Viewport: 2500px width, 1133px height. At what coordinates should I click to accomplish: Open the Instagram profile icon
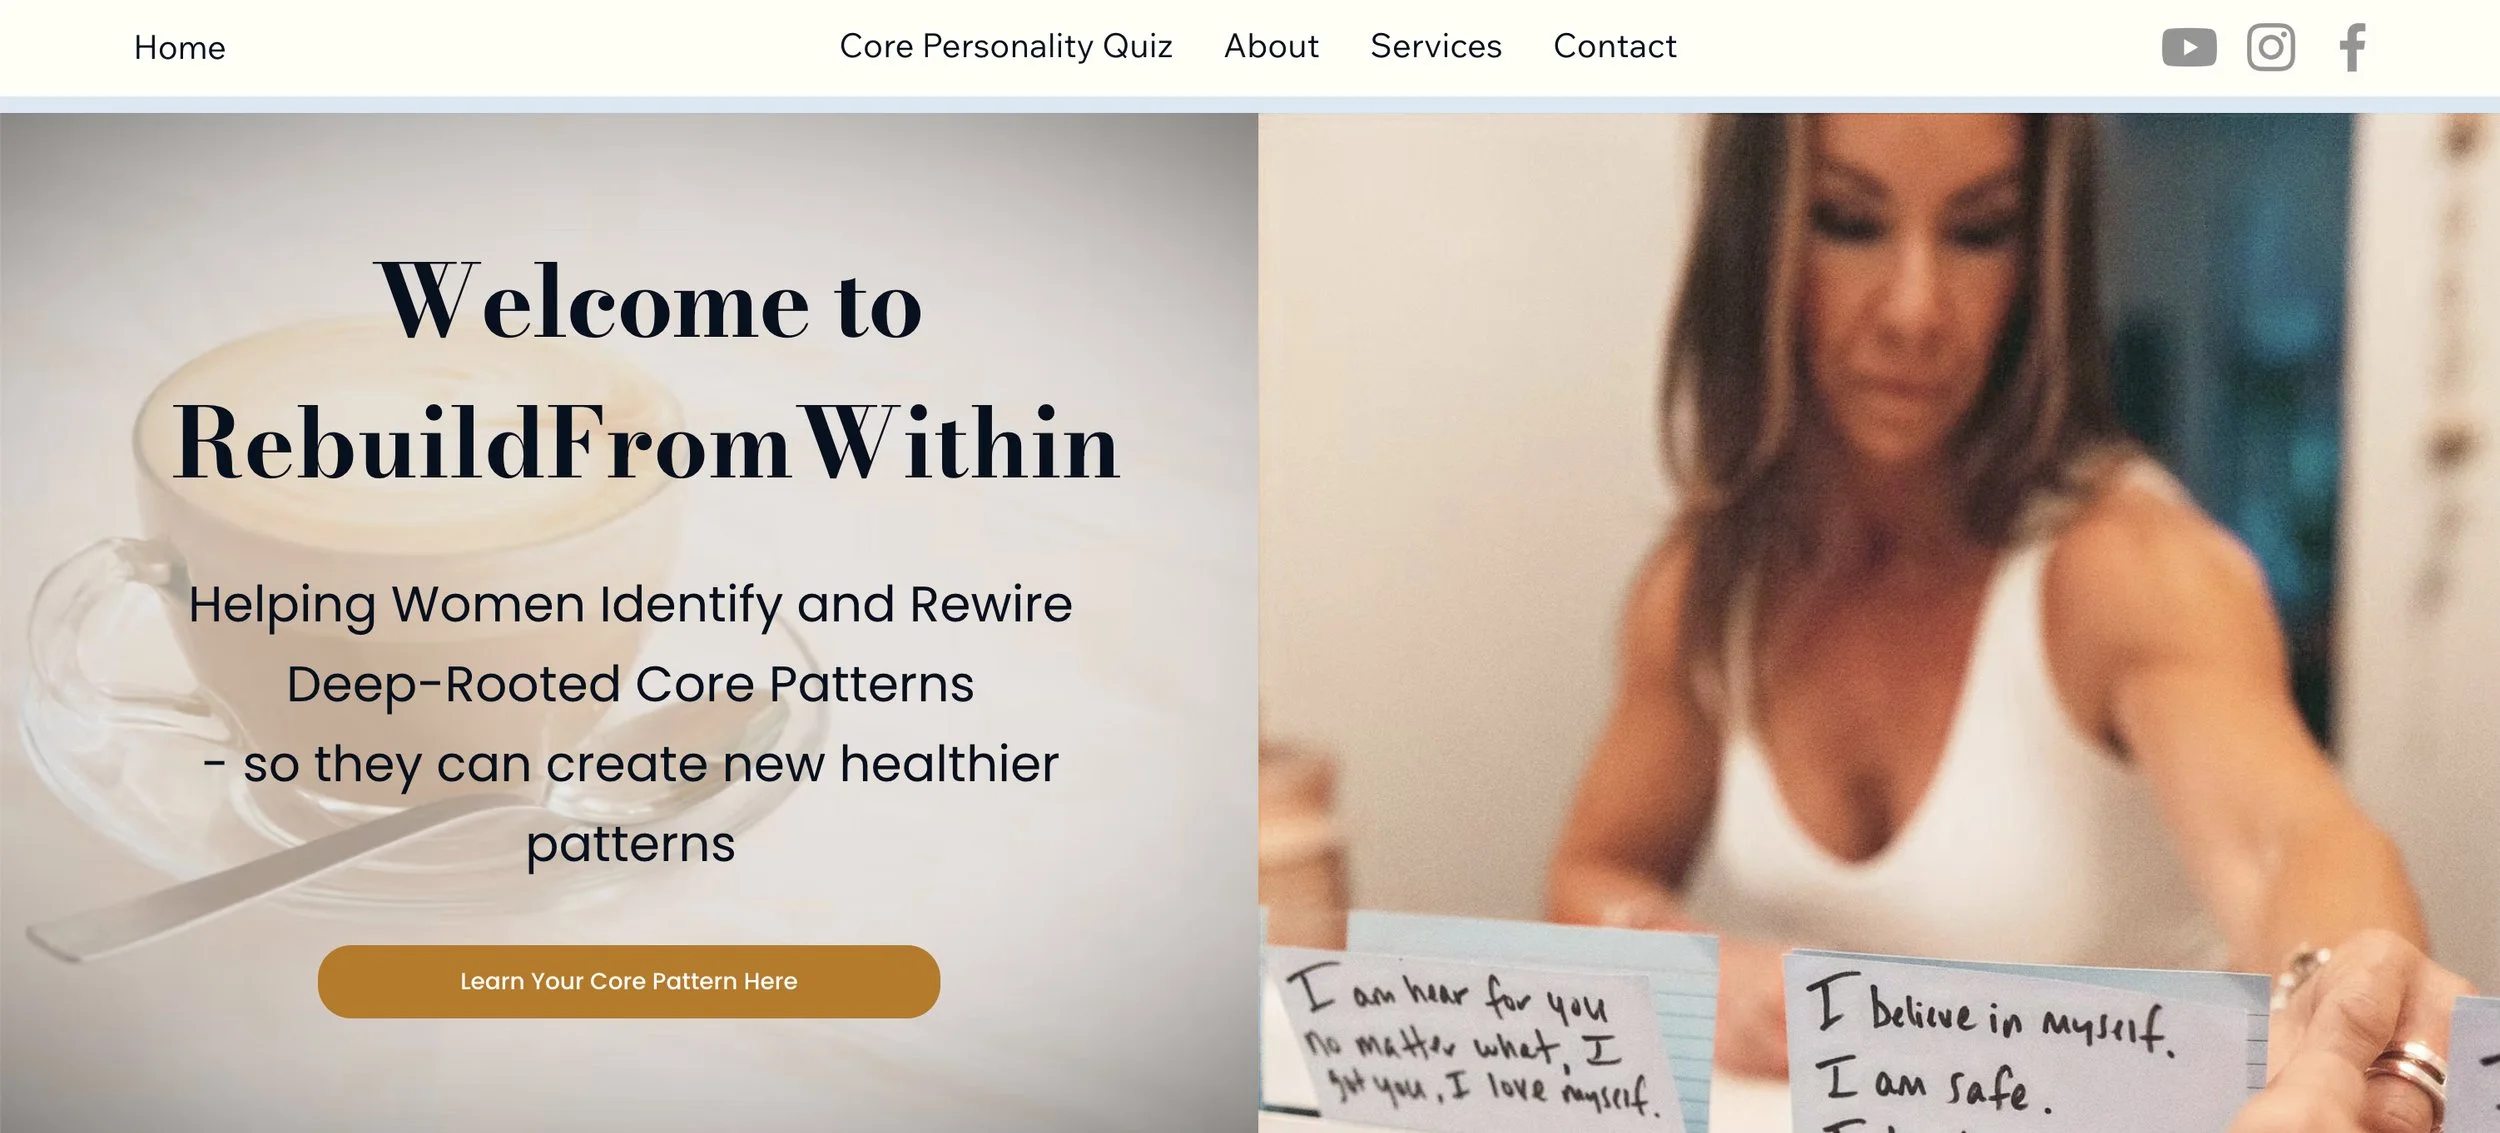click(2270, 47)
